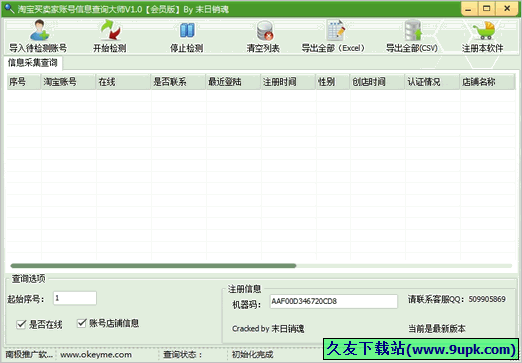Focus the 起始序号 input field
This screenshot has height=363, width=522.
(75, 298)
